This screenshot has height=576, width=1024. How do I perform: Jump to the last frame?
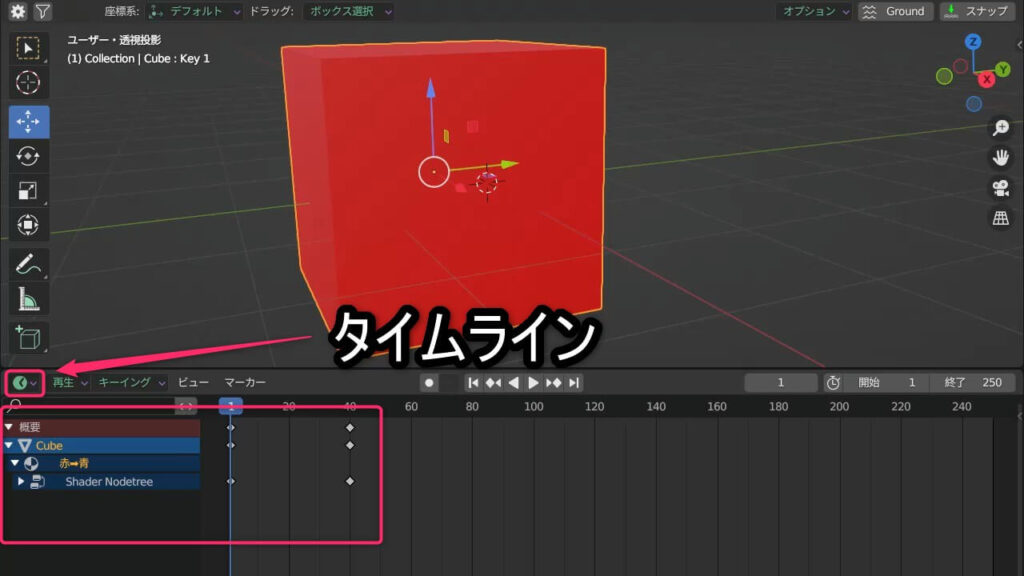[x=573, y=383]
